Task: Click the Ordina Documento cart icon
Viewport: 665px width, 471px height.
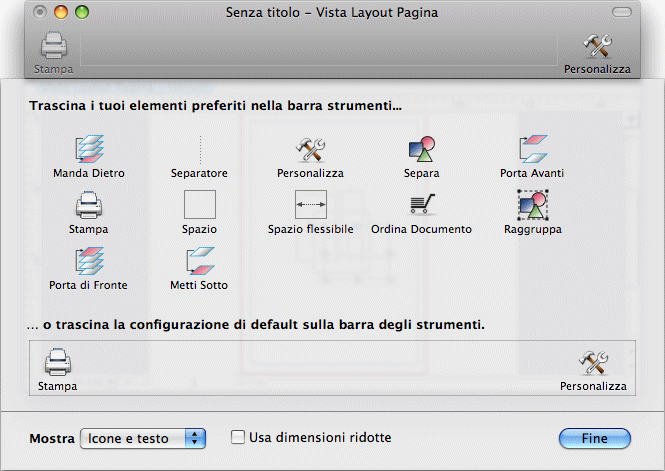Action: pyautogui.click(x=422, y=204)
